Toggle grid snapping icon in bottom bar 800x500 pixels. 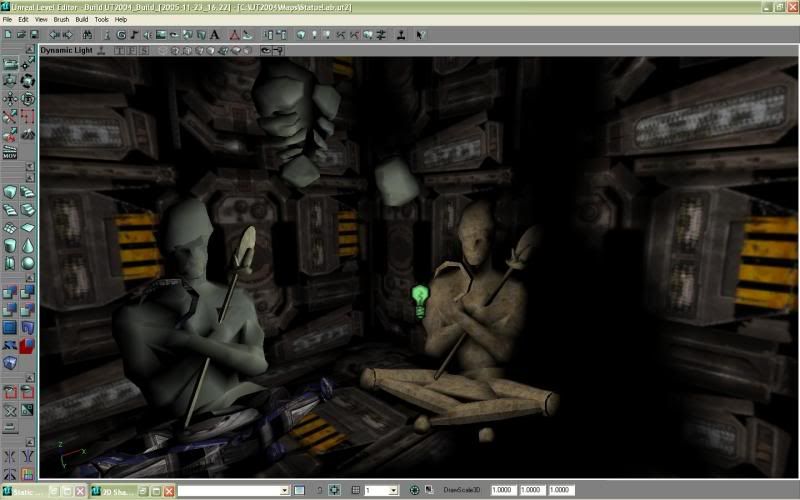356,490
